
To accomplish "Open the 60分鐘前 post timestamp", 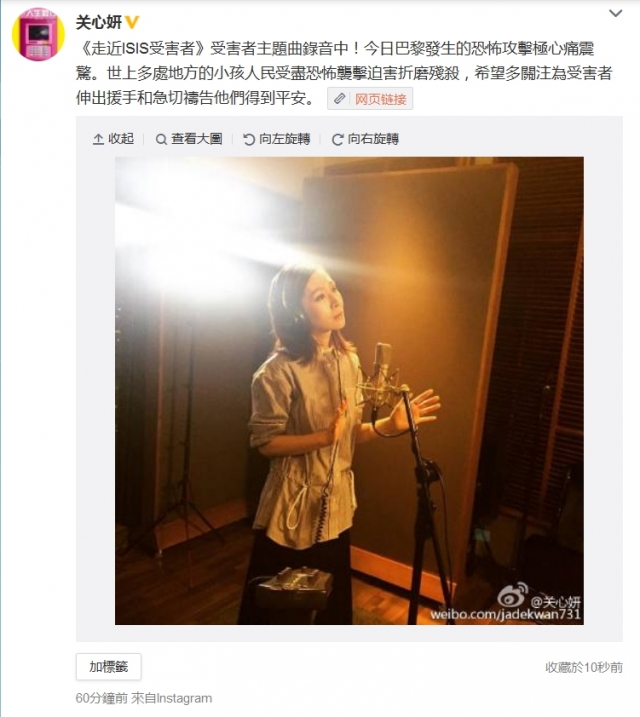I will click(101, 698).
